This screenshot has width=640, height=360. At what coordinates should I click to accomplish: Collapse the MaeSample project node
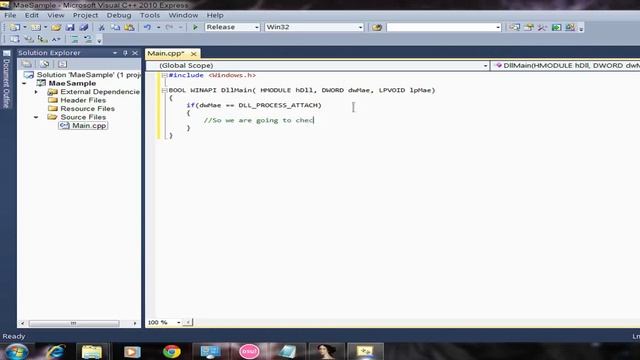[x=24, y=83]
